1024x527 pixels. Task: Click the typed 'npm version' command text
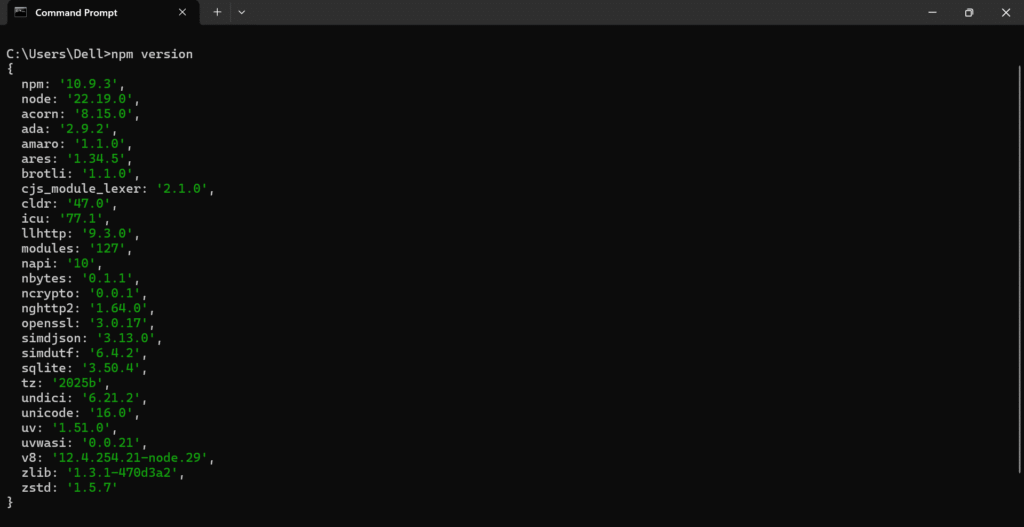152,54
